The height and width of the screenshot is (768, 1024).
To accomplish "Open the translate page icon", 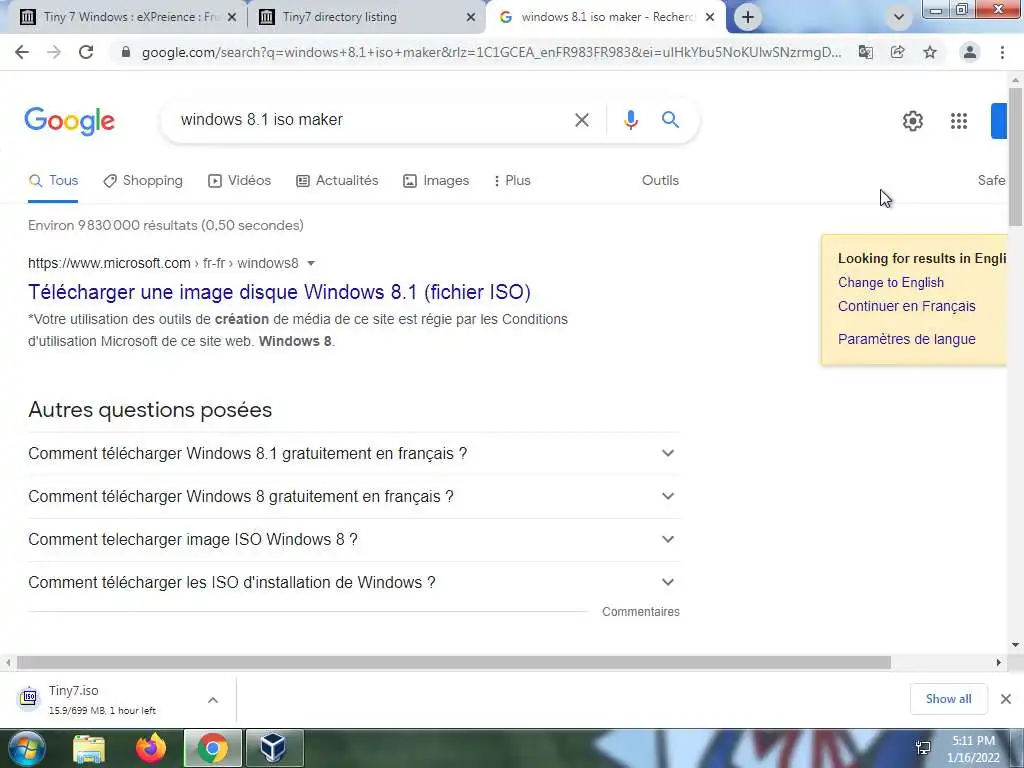I will pyautogui.click(x=866, y=52).
